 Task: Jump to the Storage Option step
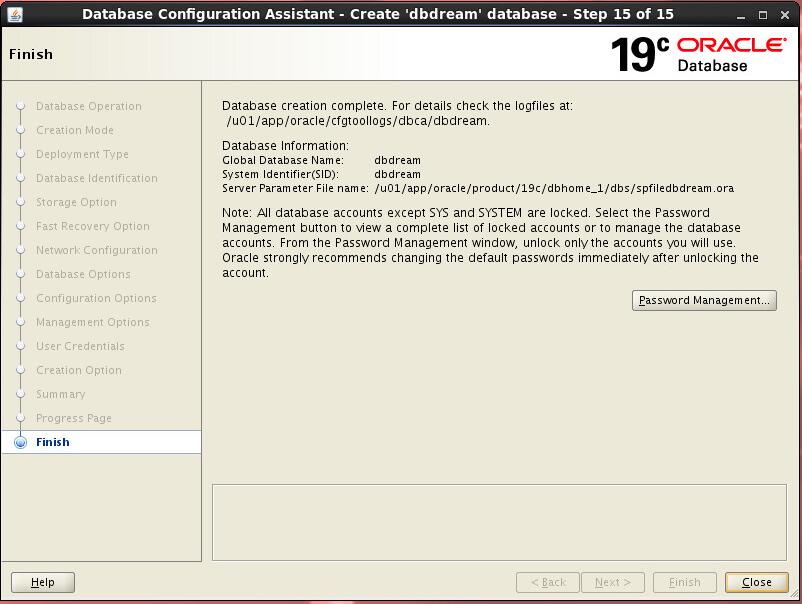[76, 202]
